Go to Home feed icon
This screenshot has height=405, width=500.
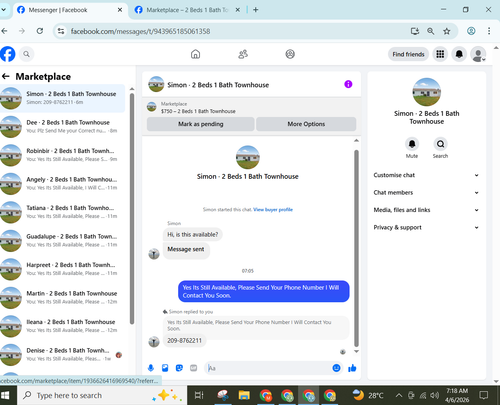[x=195, y=54]
